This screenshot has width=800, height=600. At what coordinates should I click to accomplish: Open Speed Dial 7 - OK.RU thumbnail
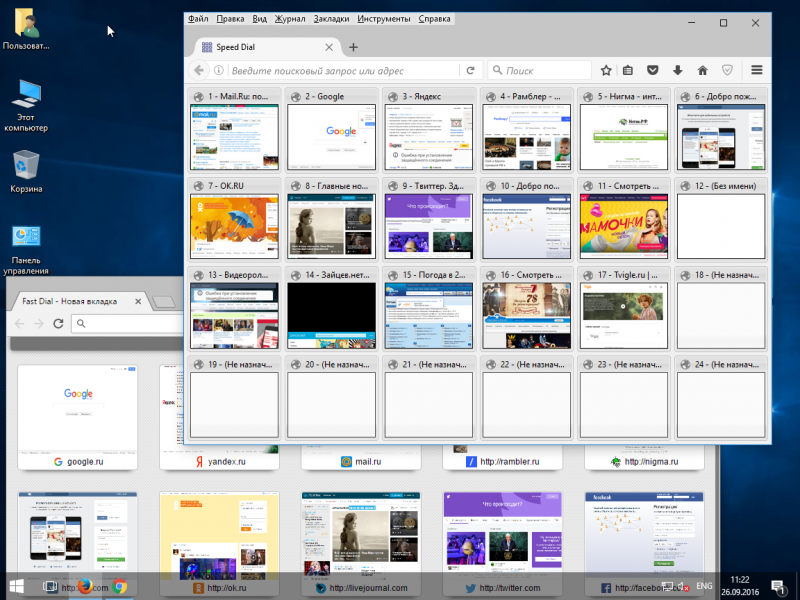click(x=234, y=226)
